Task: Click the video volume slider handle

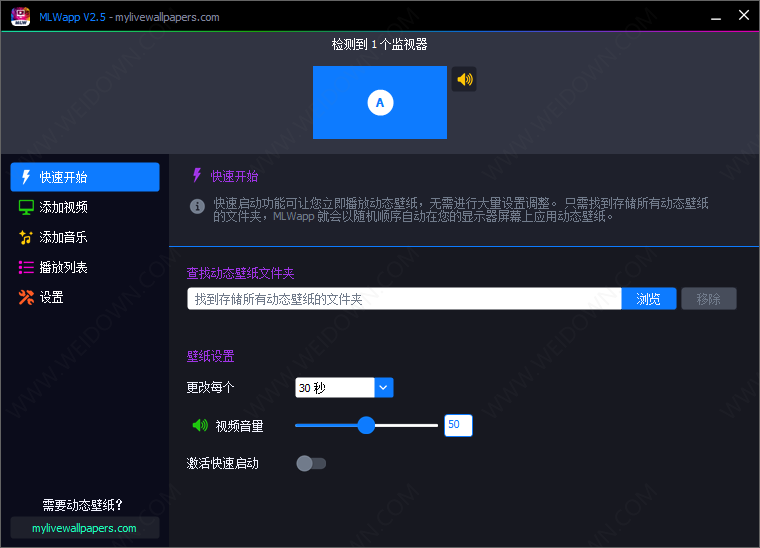Action: (366, 425)
